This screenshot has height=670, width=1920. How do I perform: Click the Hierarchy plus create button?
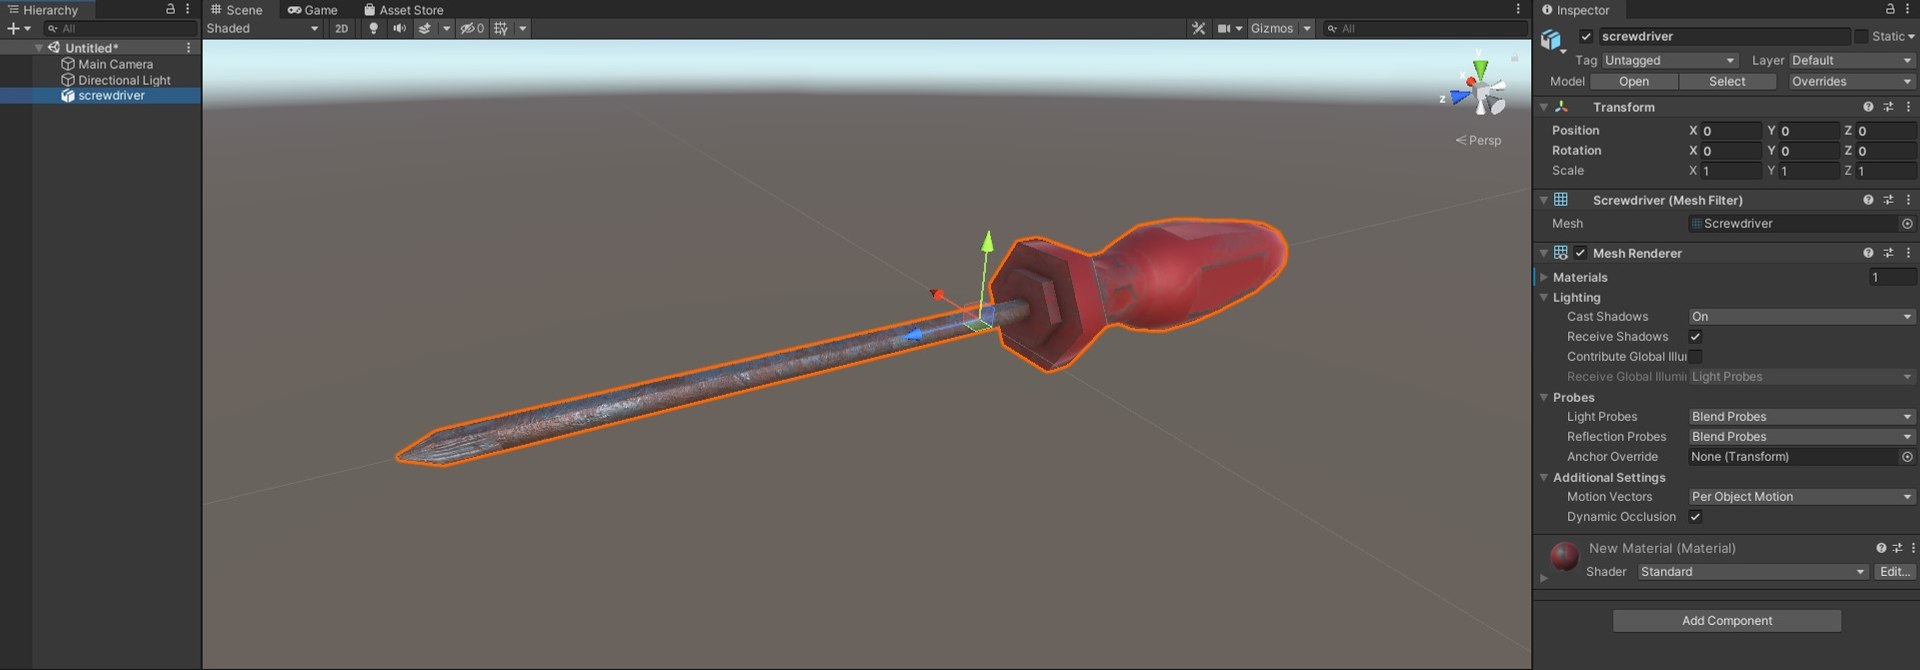click(13, 29)
